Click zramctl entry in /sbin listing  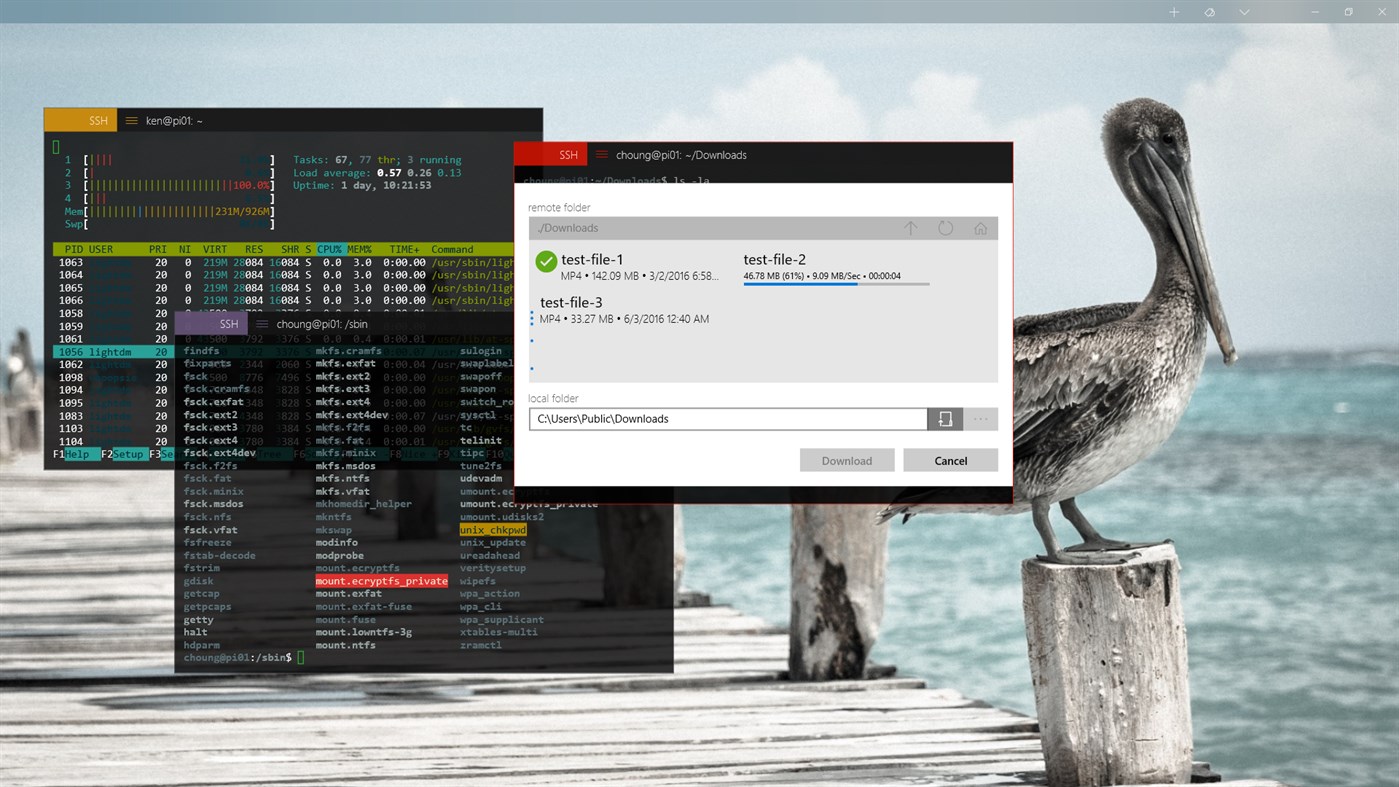(481, 645)
